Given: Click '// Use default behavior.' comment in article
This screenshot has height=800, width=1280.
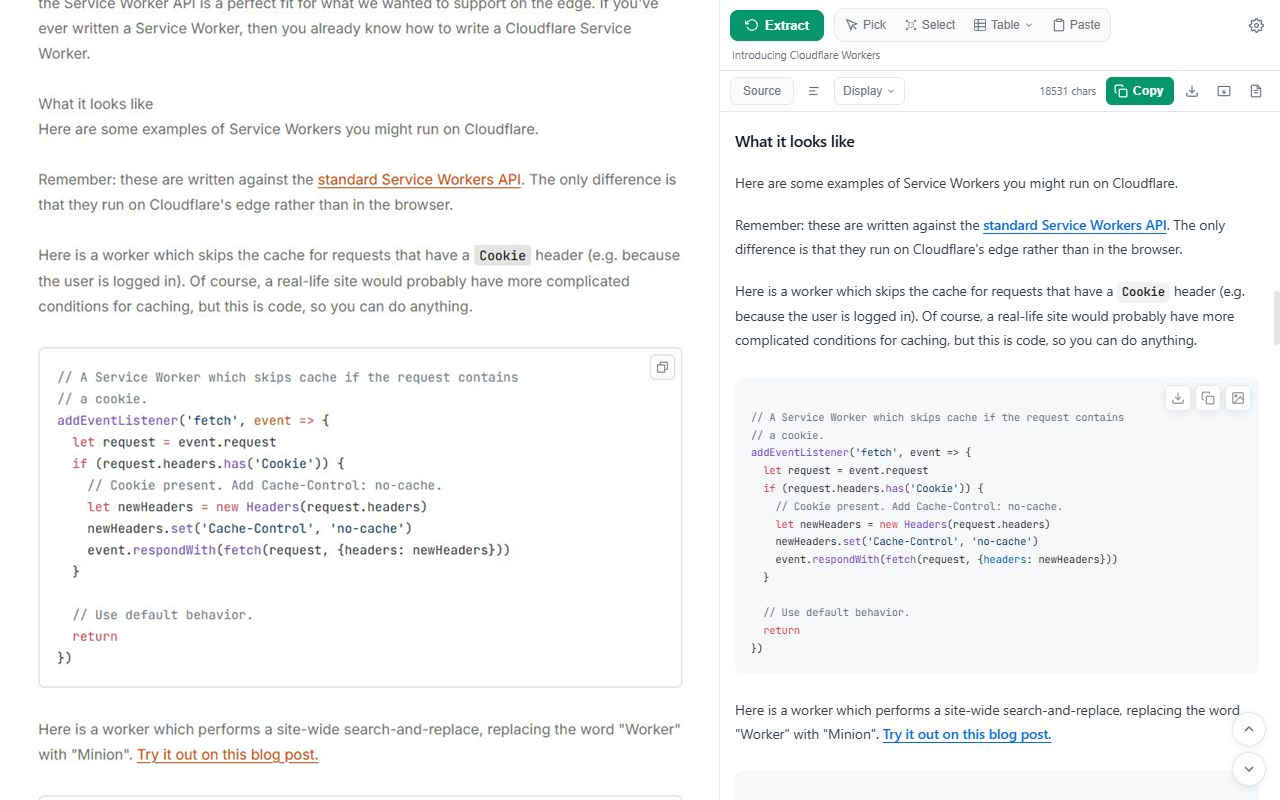Looking at the screenshot, I should 163,615.
